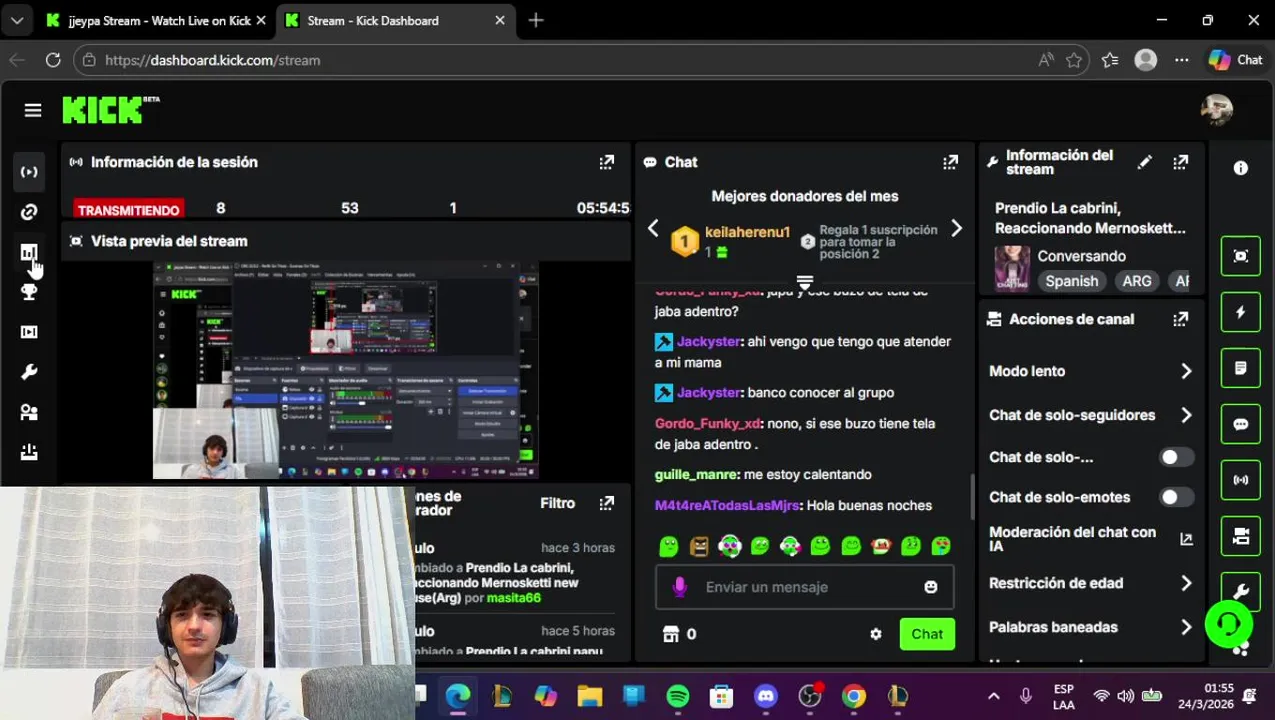This screenshot has height=720, width=1275.
Task: Edit stream information with the pencil icon
Action: click(x=1144, y=162)
